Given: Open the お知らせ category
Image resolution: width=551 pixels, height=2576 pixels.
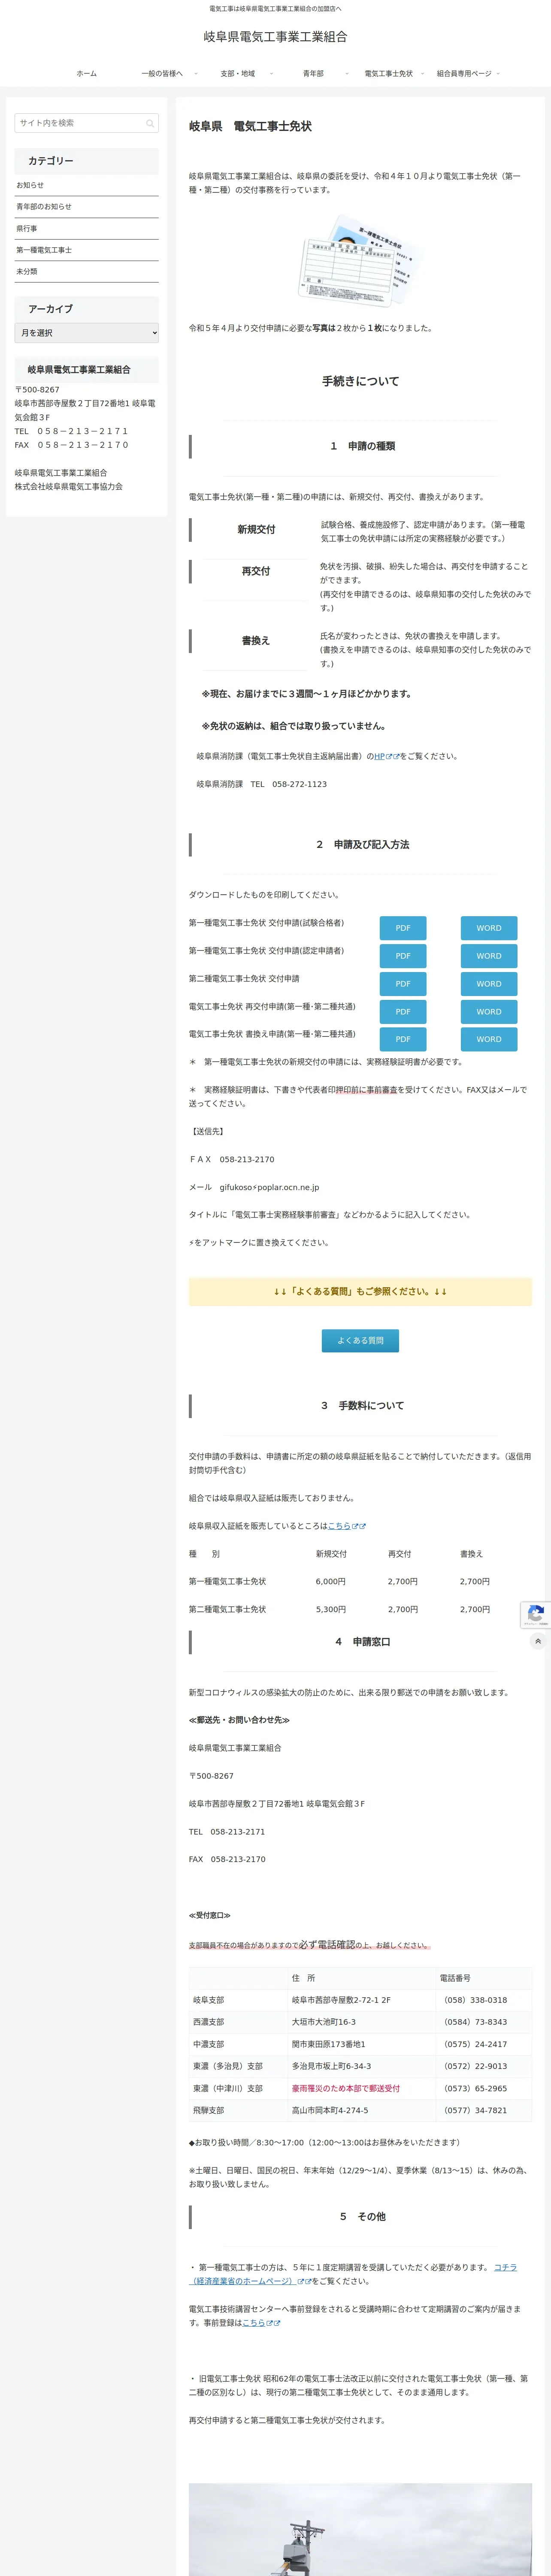Looking at the screenshot, I should point(87,185).
